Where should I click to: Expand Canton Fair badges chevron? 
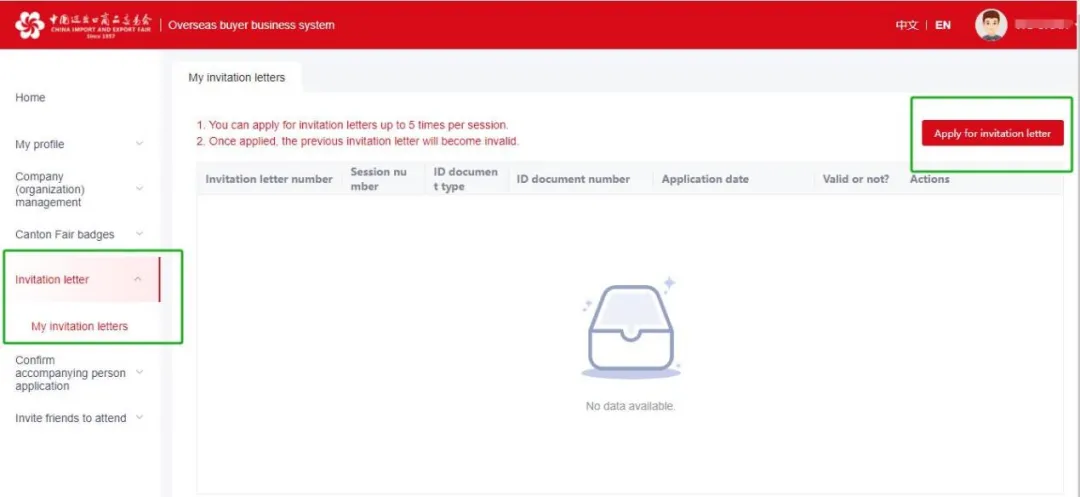[x=139, y=234]
